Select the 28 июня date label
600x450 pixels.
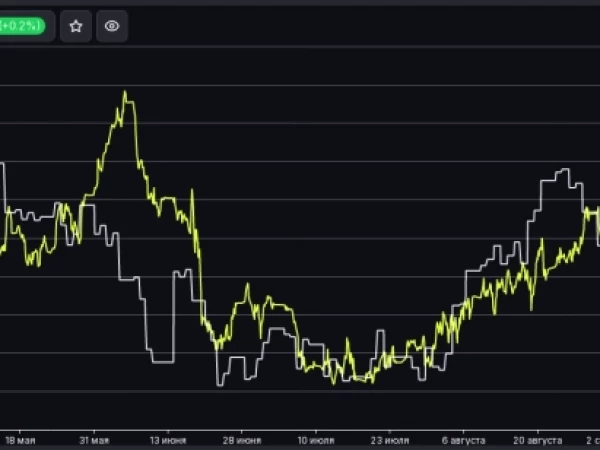coord(242,440)
